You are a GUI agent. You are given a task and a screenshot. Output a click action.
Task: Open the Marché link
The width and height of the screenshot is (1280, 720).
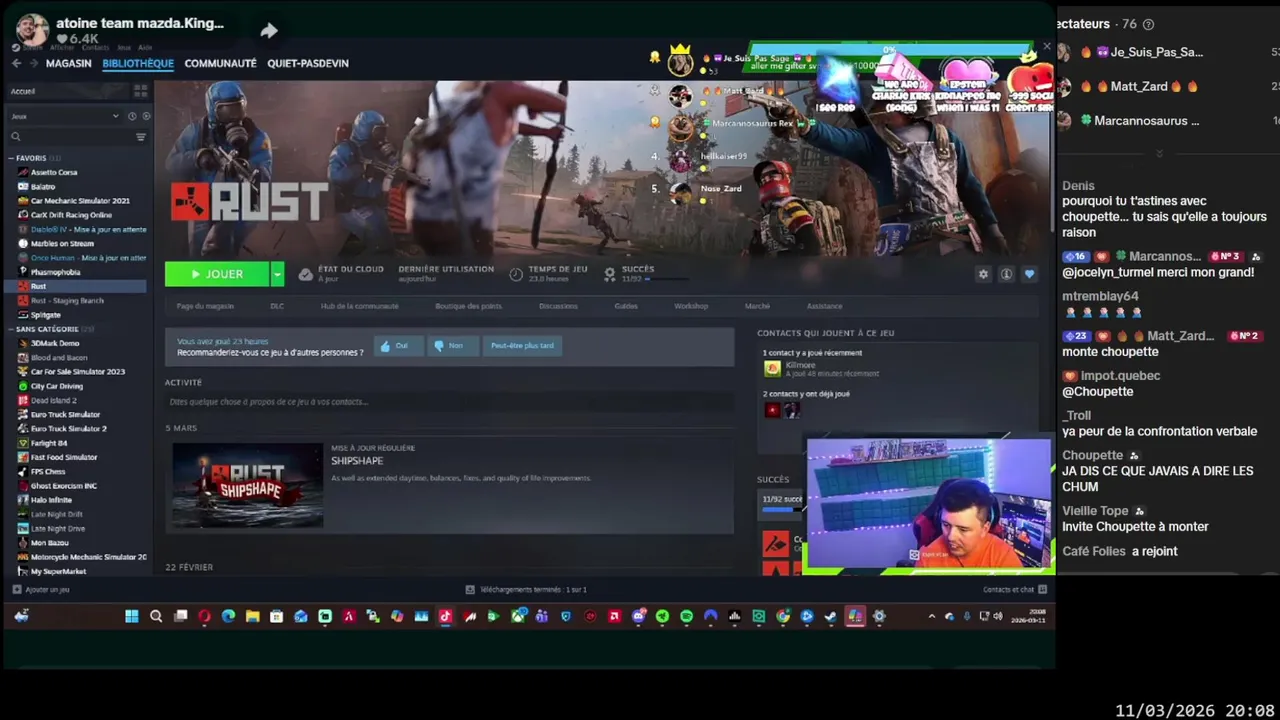click(757, 306)
